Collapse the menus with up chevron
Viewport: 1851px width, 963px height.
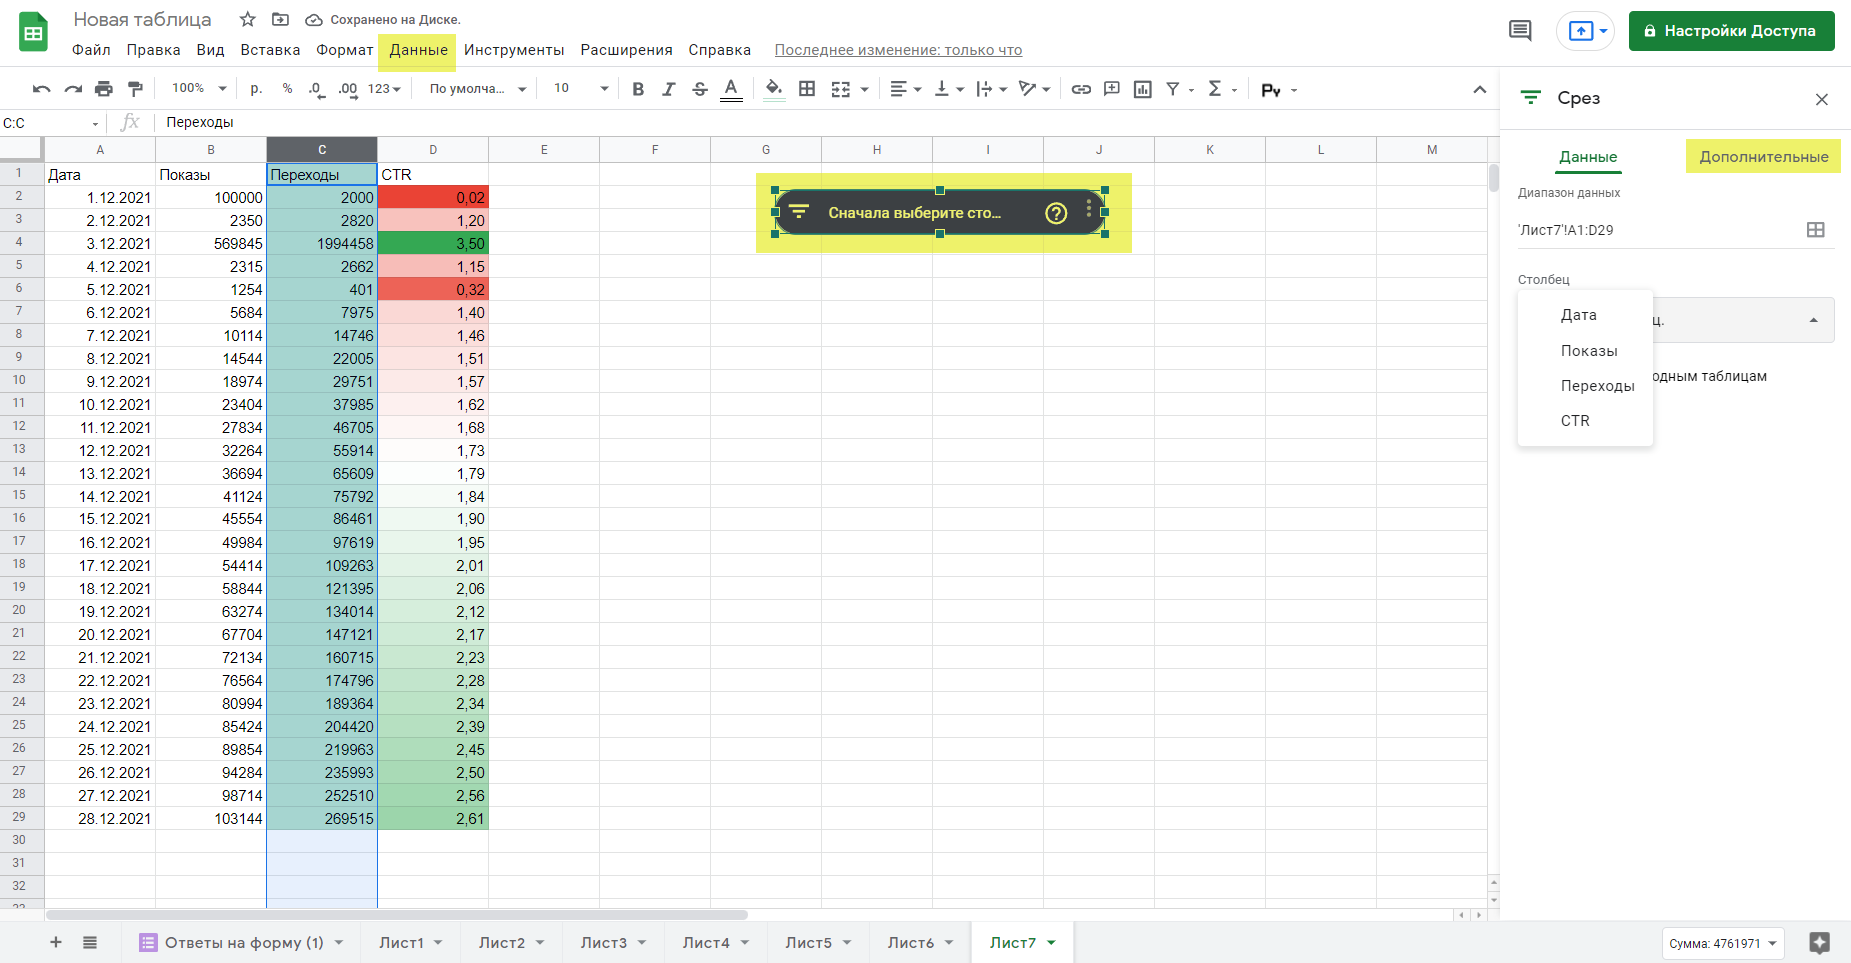point(1480,90)
